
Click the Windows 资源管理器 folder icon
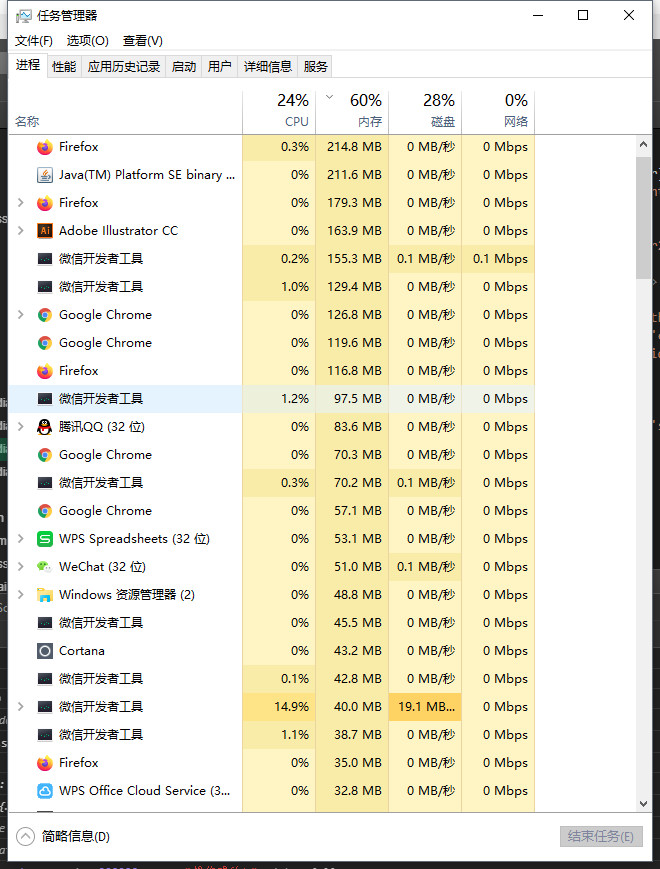(45, 595)
